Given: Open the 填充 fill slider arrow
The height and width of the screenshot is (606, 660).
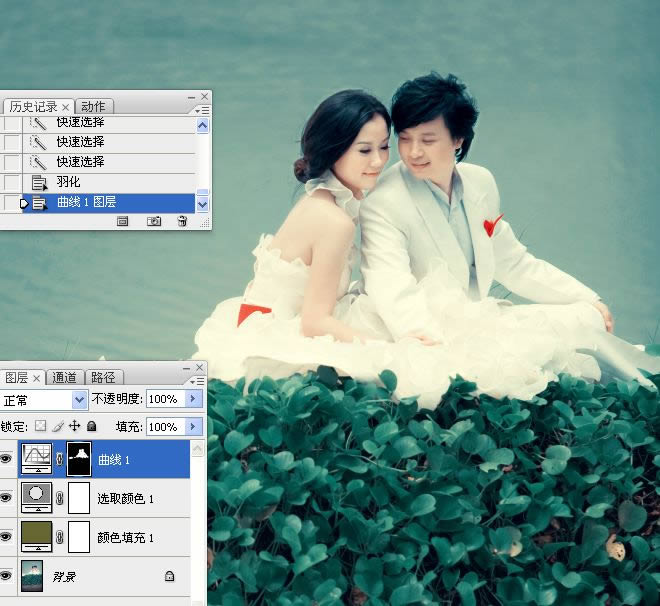Looking at the screenshot, I should tap(194, 426).
